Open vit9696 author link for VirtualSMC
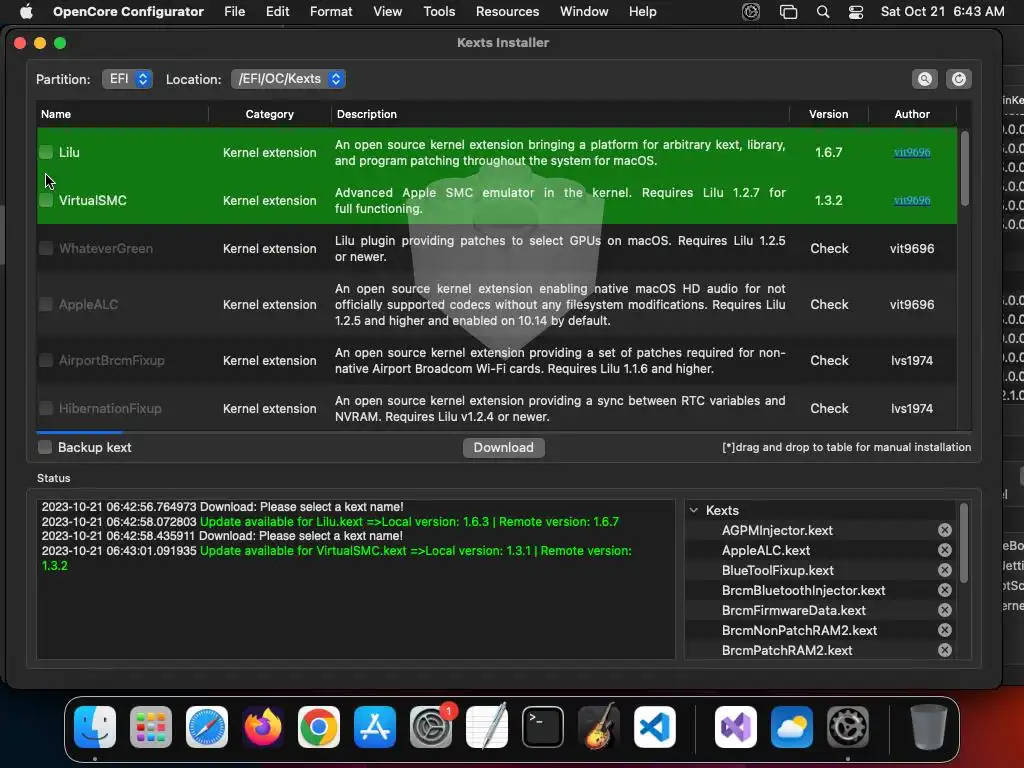 tap(912, 200)
